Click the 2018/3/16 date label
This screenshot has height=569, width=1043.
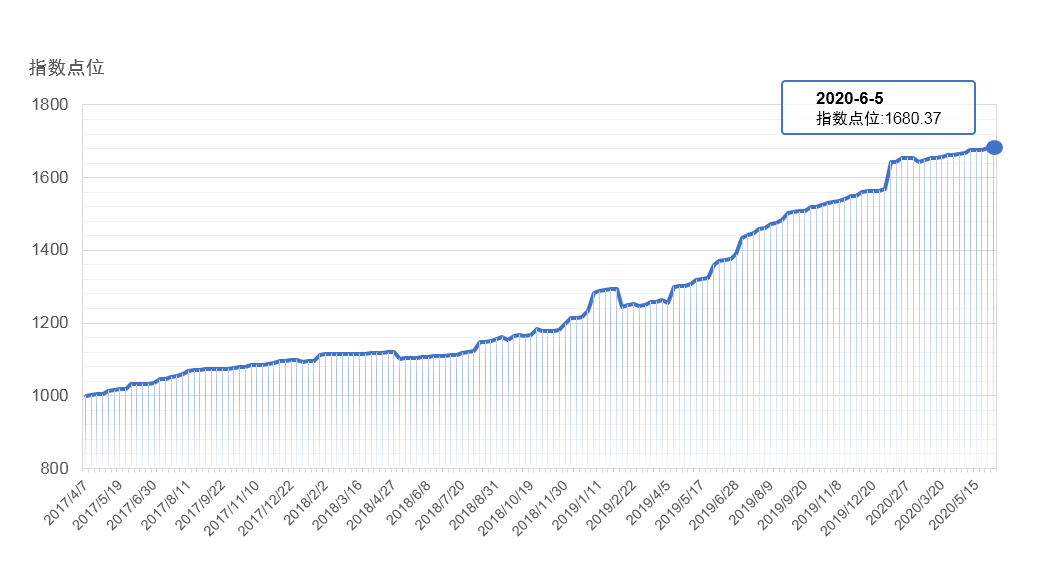click(337, 504)
